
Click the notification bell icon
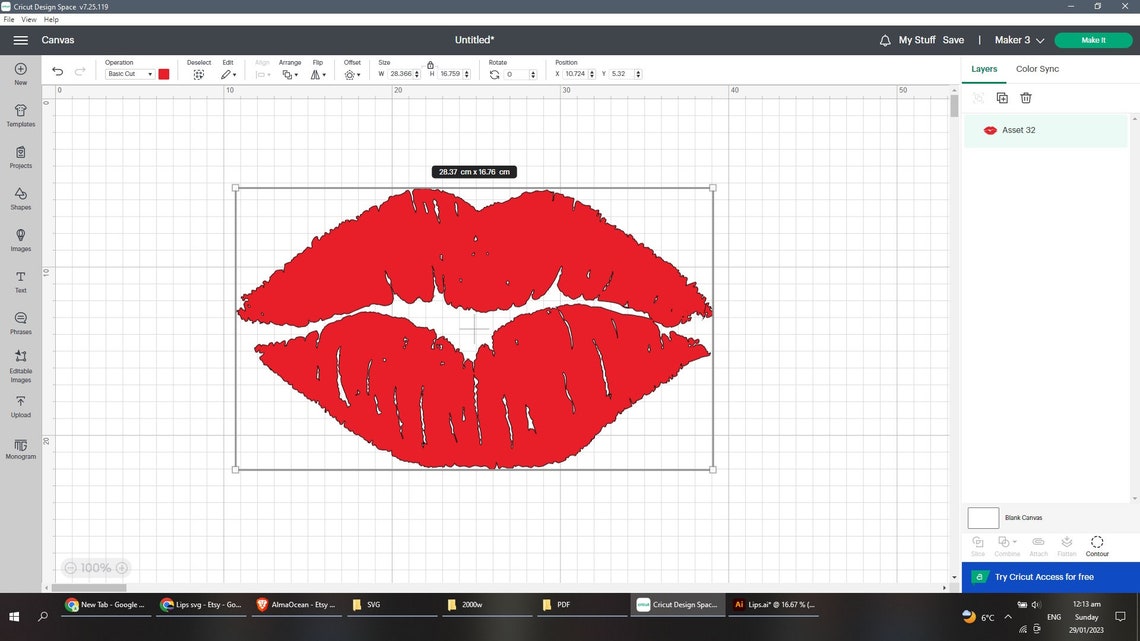(x=884, y=39)
